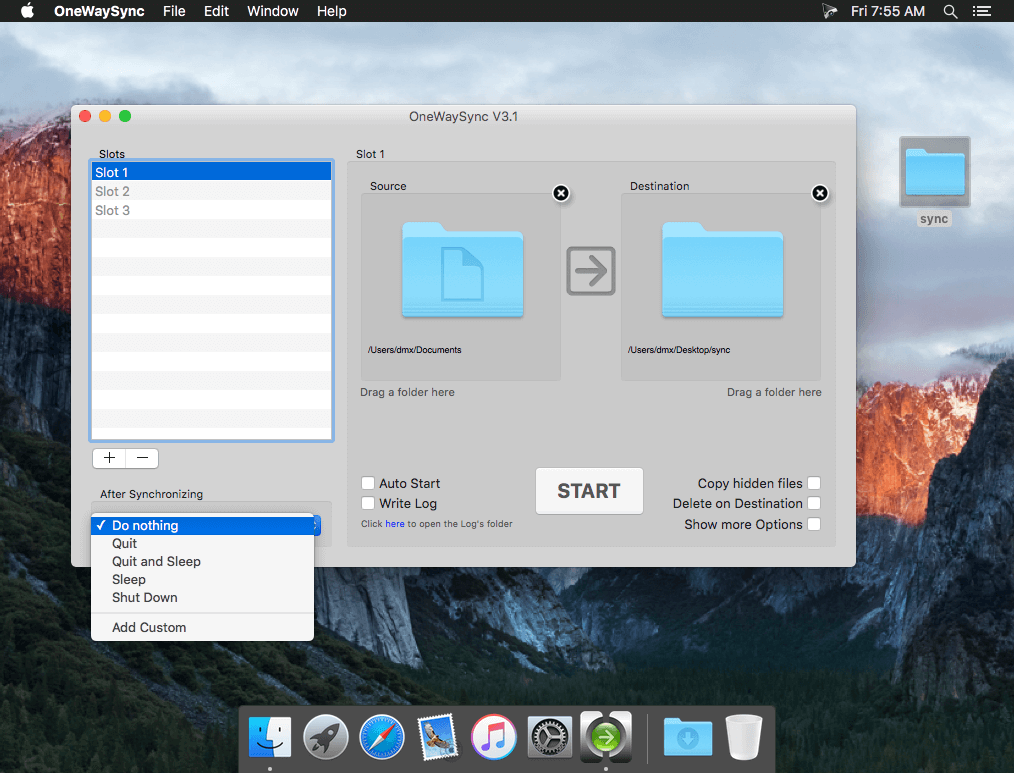1014x773 pixels.
Task: Add a new slot with the plus button
Action: coord(109,458)
